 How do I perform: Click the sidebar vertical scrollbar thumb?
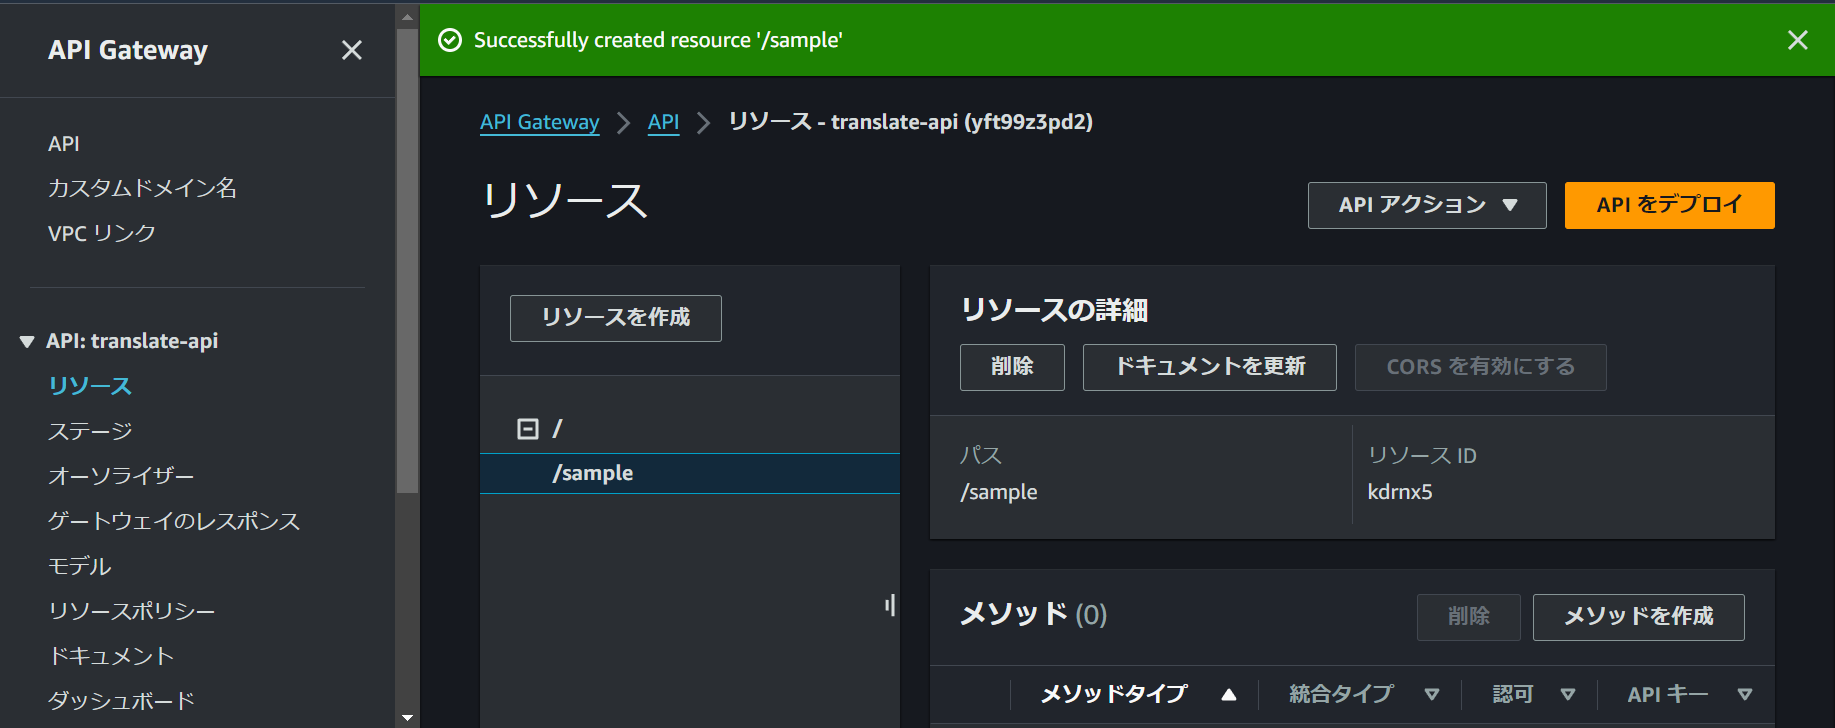tap(407, 260)
